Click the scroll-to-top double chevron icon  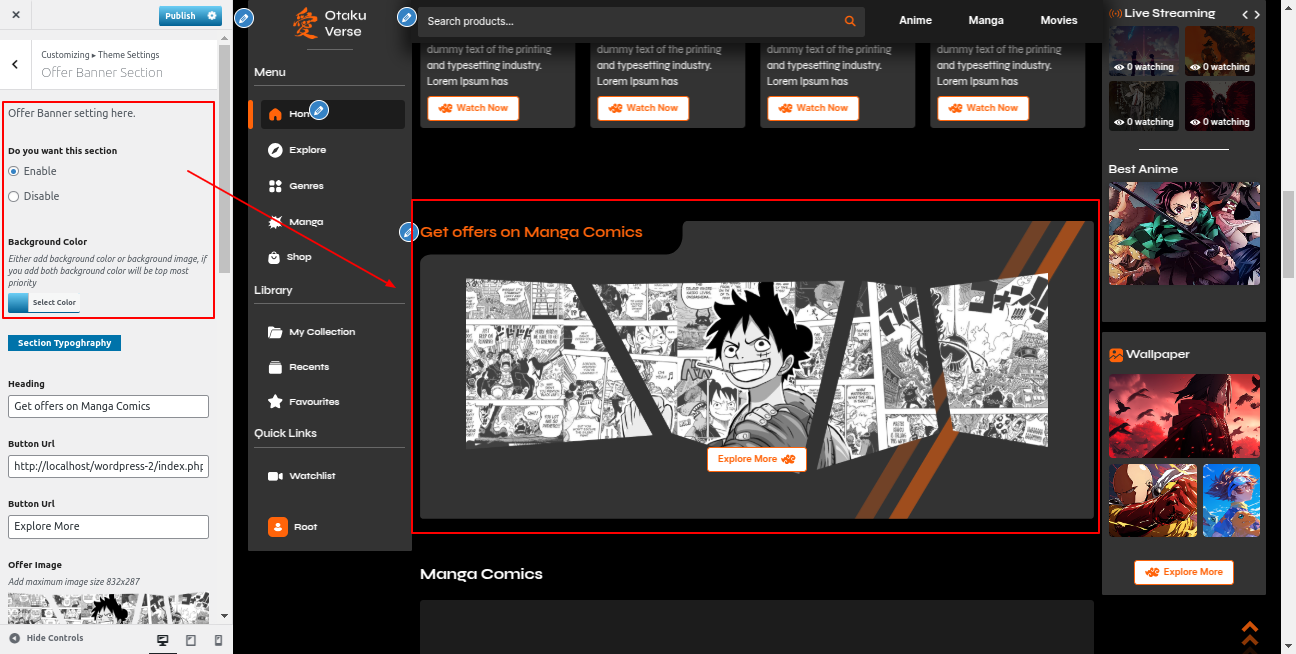1249,633
